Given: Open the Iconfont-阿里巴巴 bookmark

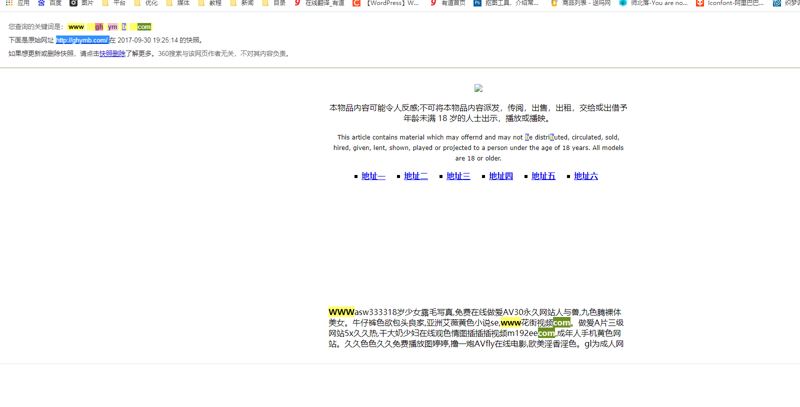Looking at the screenshot, I should point(730,3).
